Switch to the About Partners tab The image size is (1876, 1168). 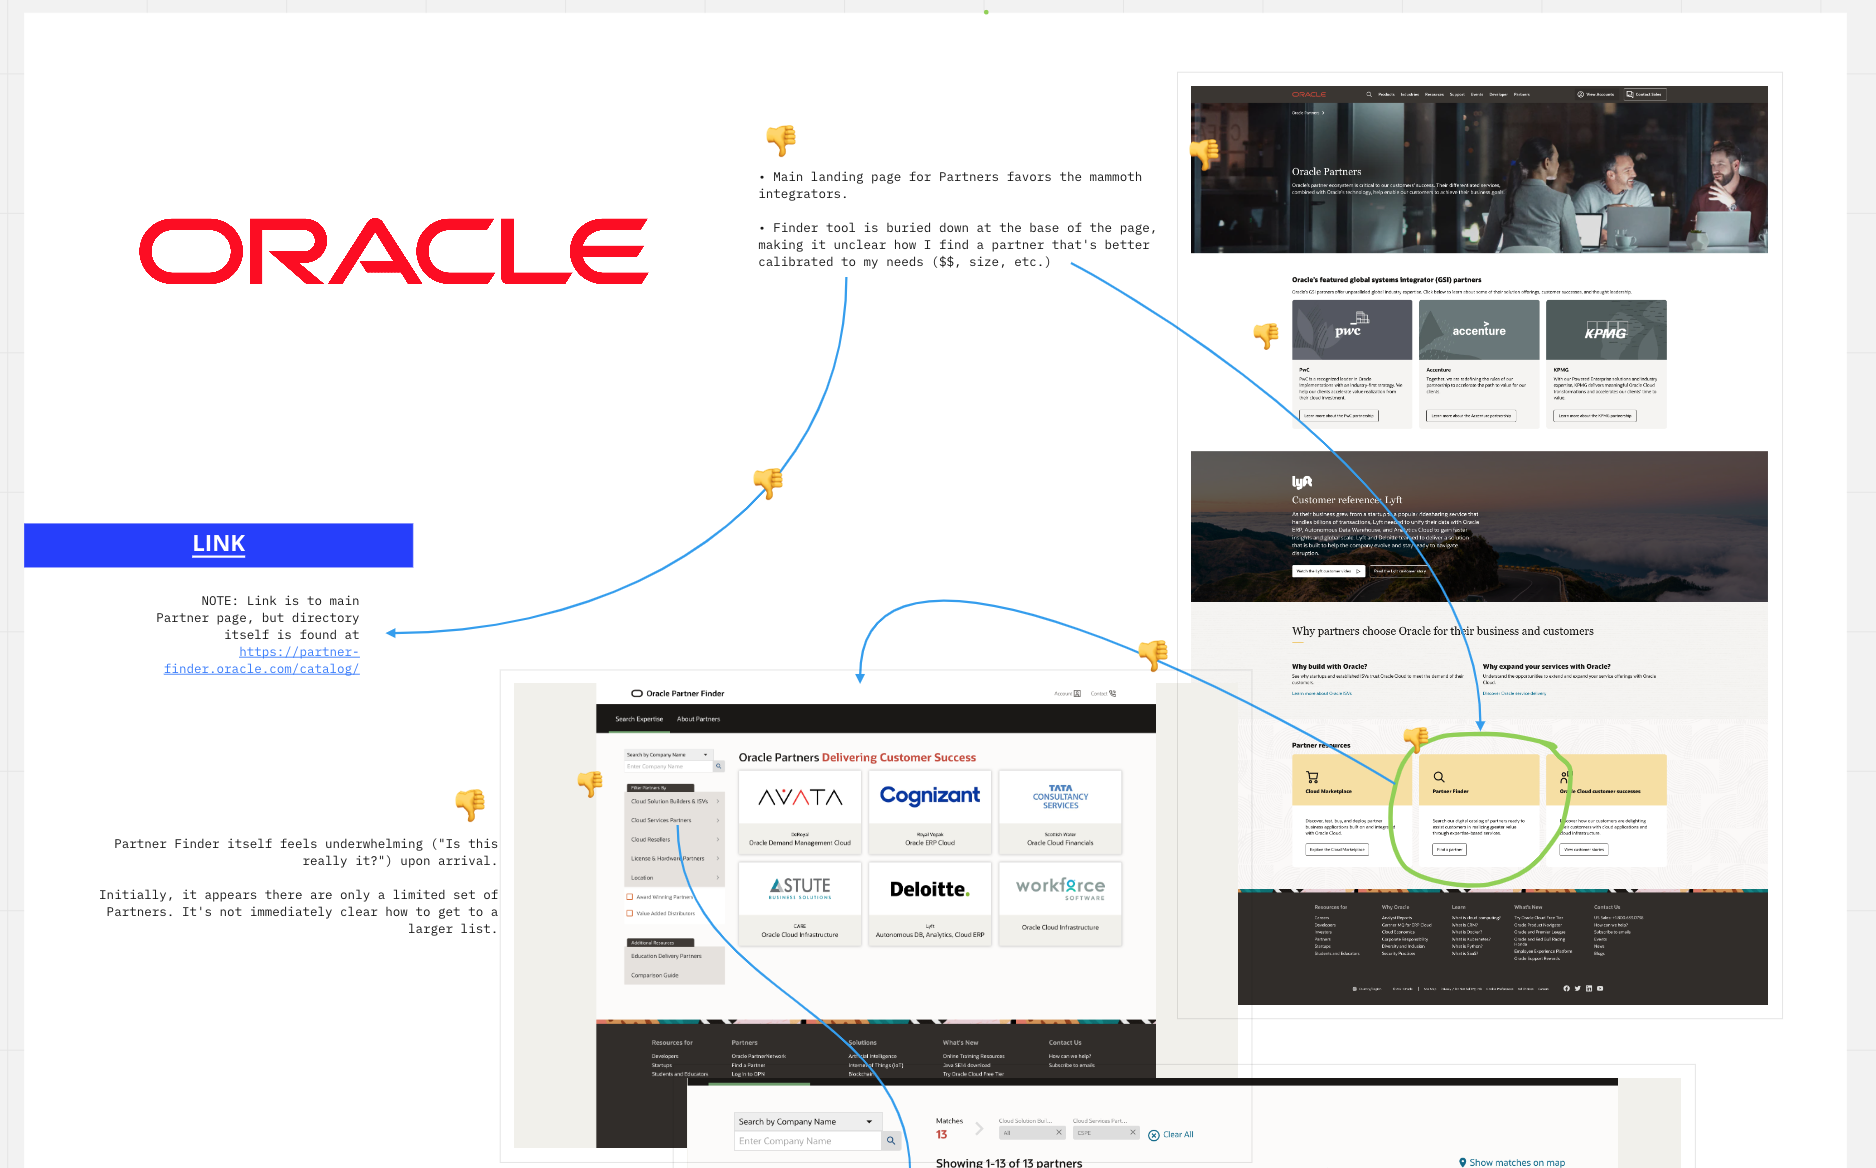(698, 719)
